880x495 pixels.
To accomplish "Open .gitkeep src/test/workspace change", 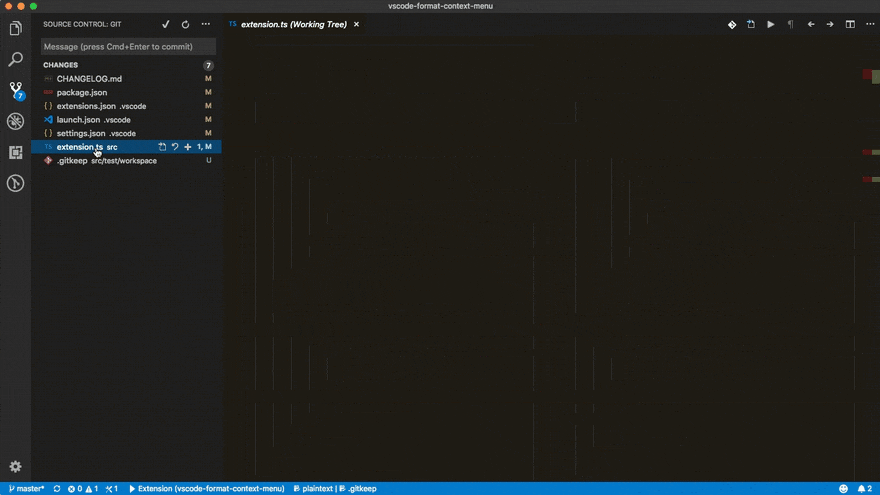I will coord(126,161).
